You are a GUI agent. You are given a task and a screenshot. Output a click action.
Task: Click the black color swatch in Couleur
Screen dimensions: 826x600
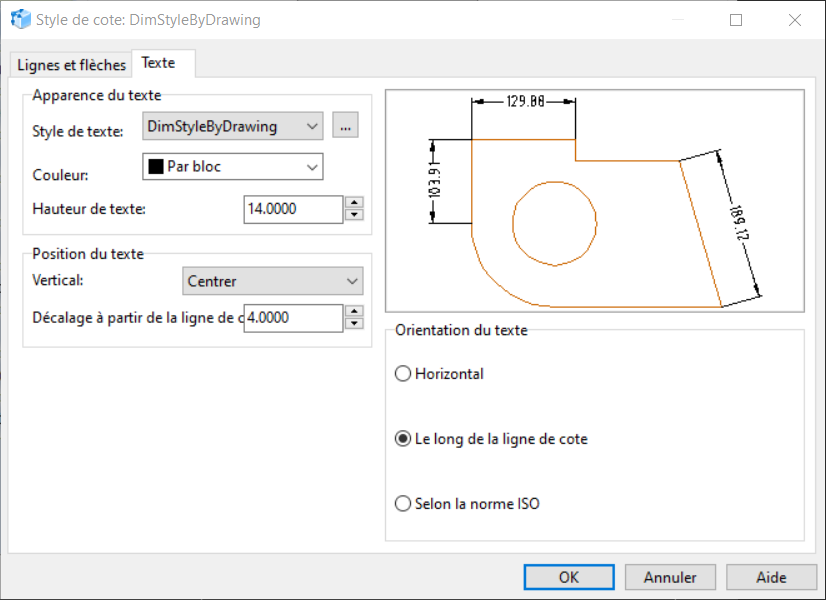pos(156,166)
